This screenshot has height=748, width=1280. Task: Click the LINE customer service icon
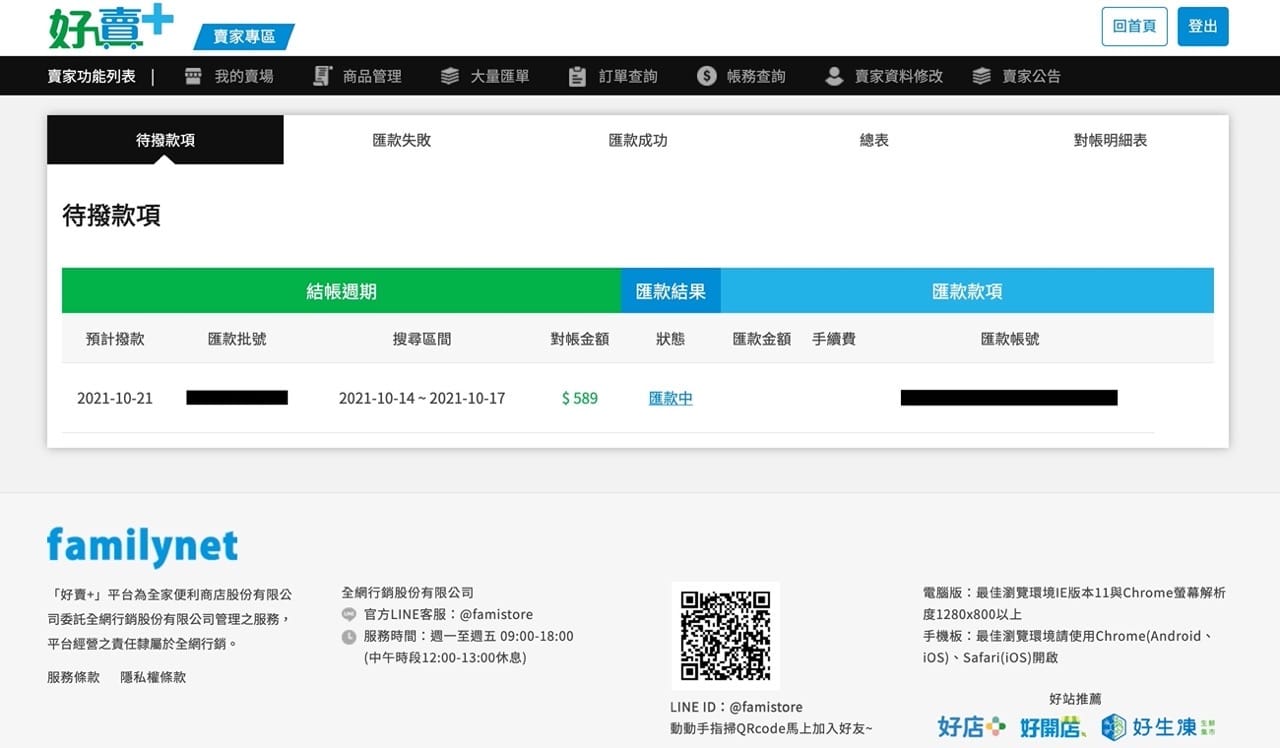pos(349,615)
